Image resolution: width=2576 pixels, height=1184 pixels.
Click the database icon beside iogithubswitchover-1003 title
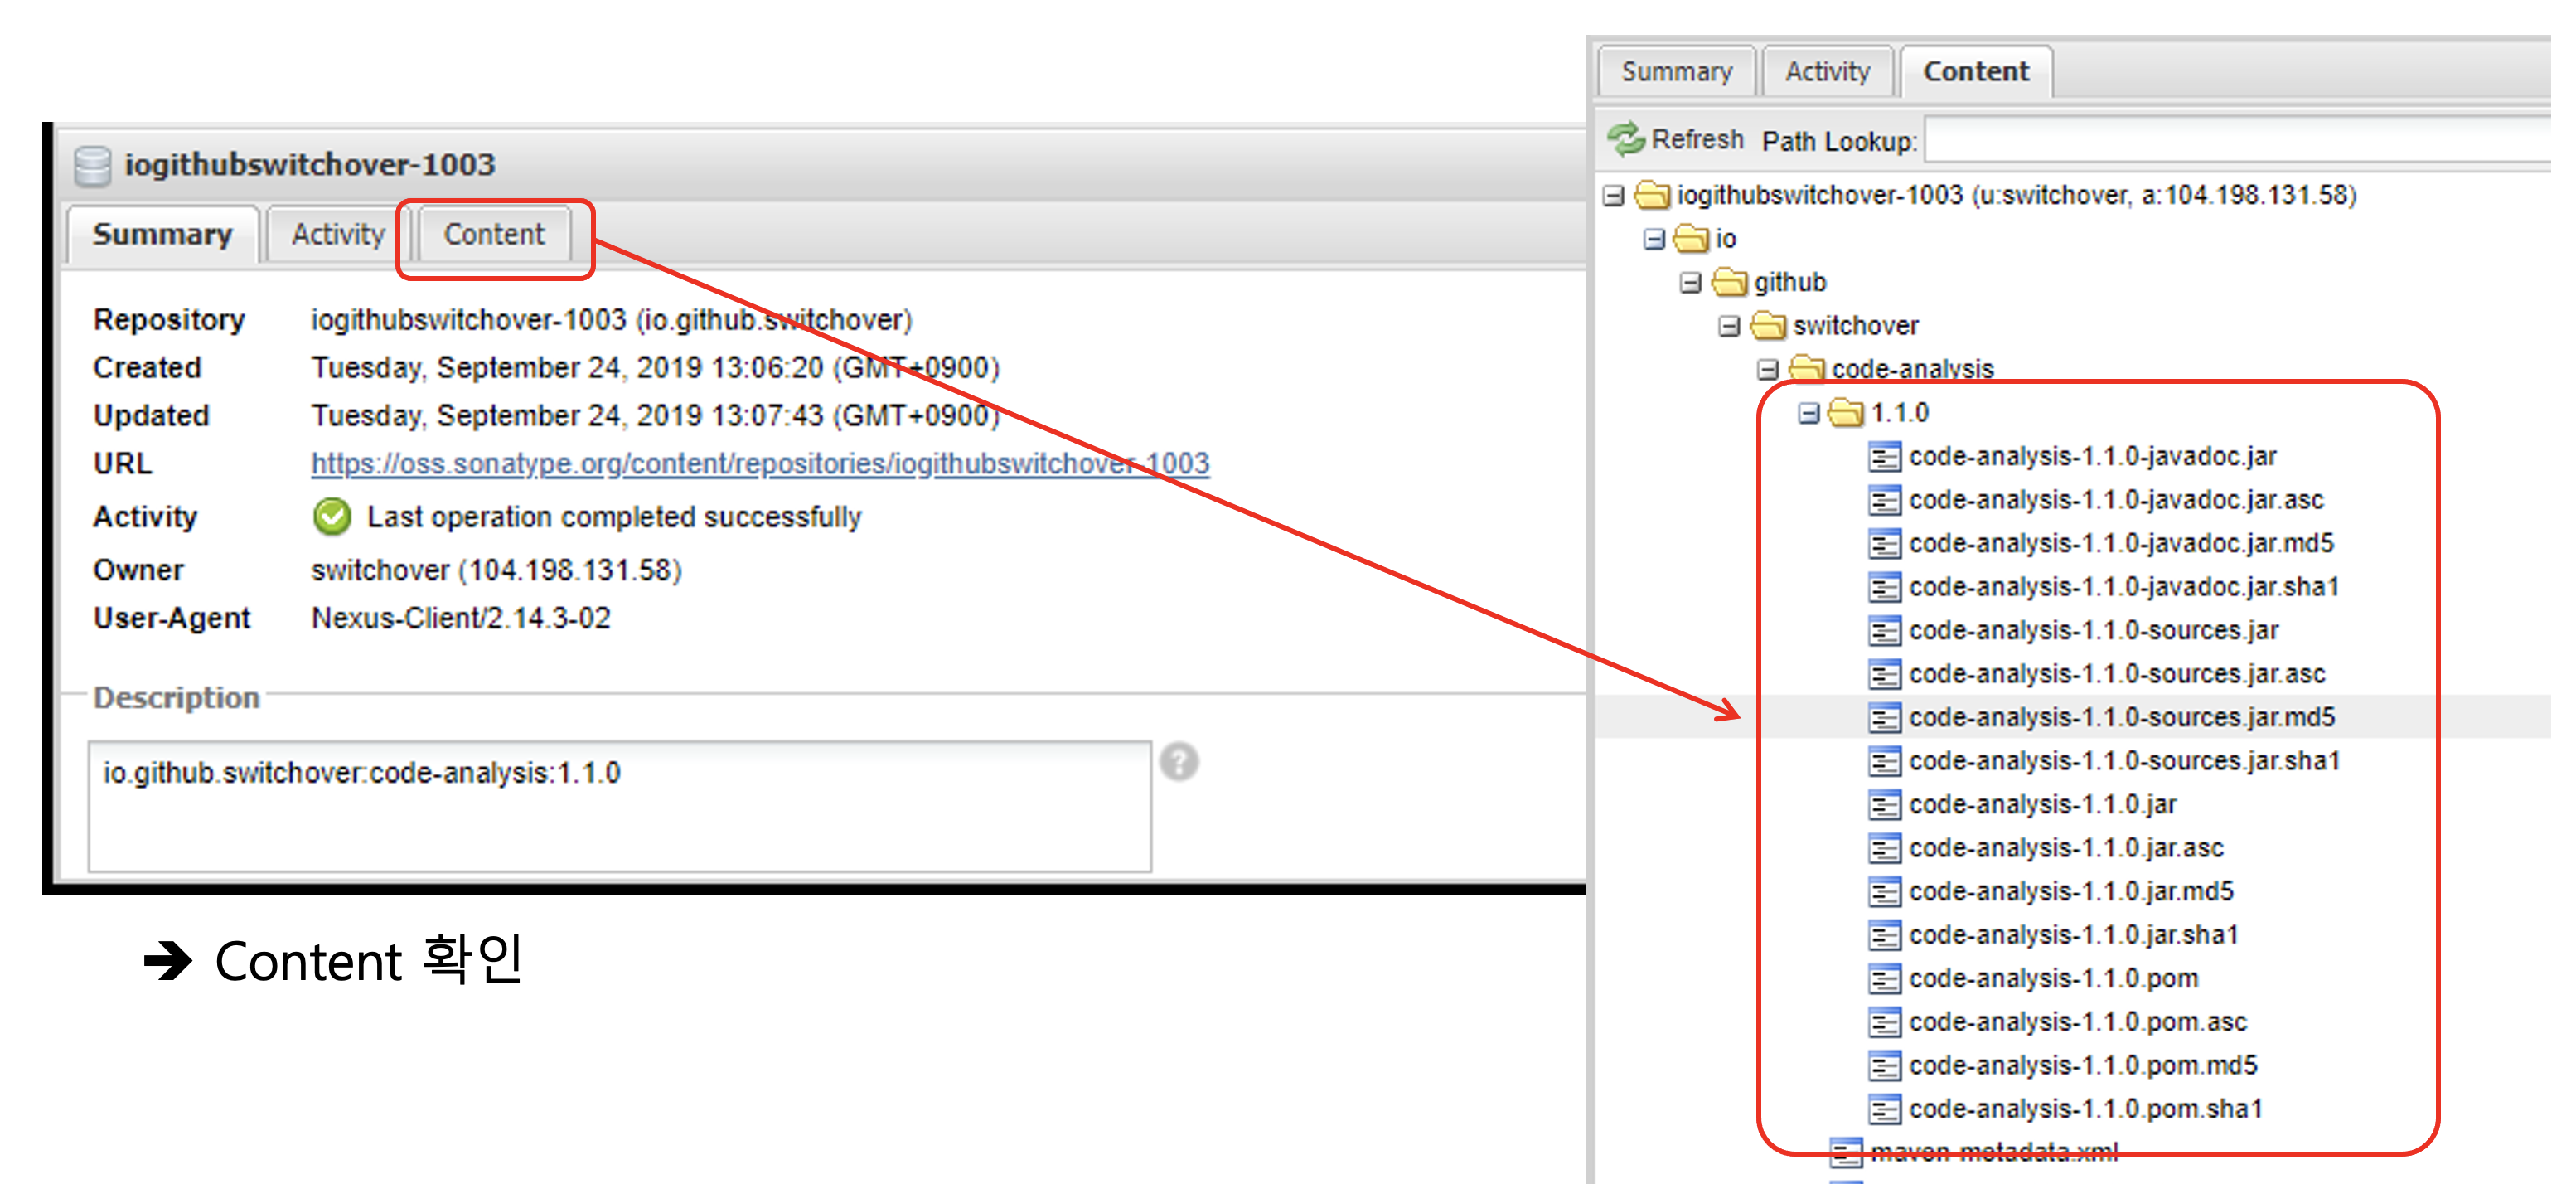93,165
